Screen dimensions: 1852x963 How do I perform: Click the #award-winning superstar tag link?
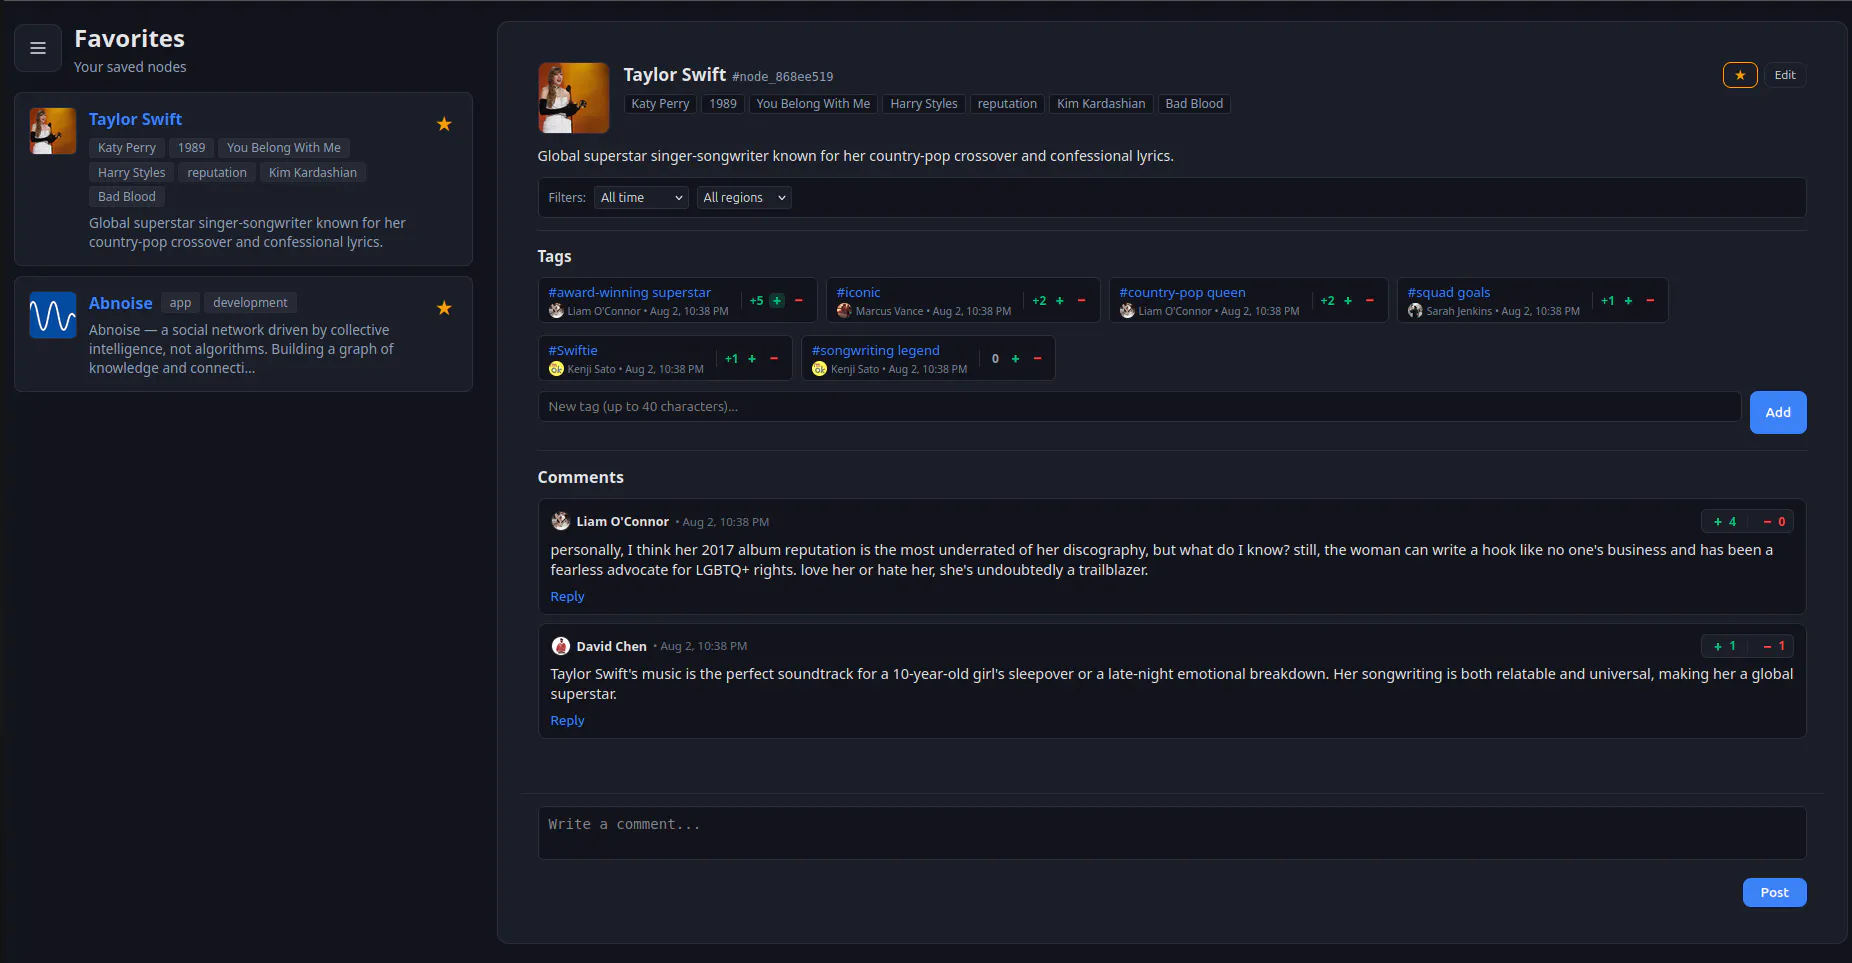(x=630, y=293)
